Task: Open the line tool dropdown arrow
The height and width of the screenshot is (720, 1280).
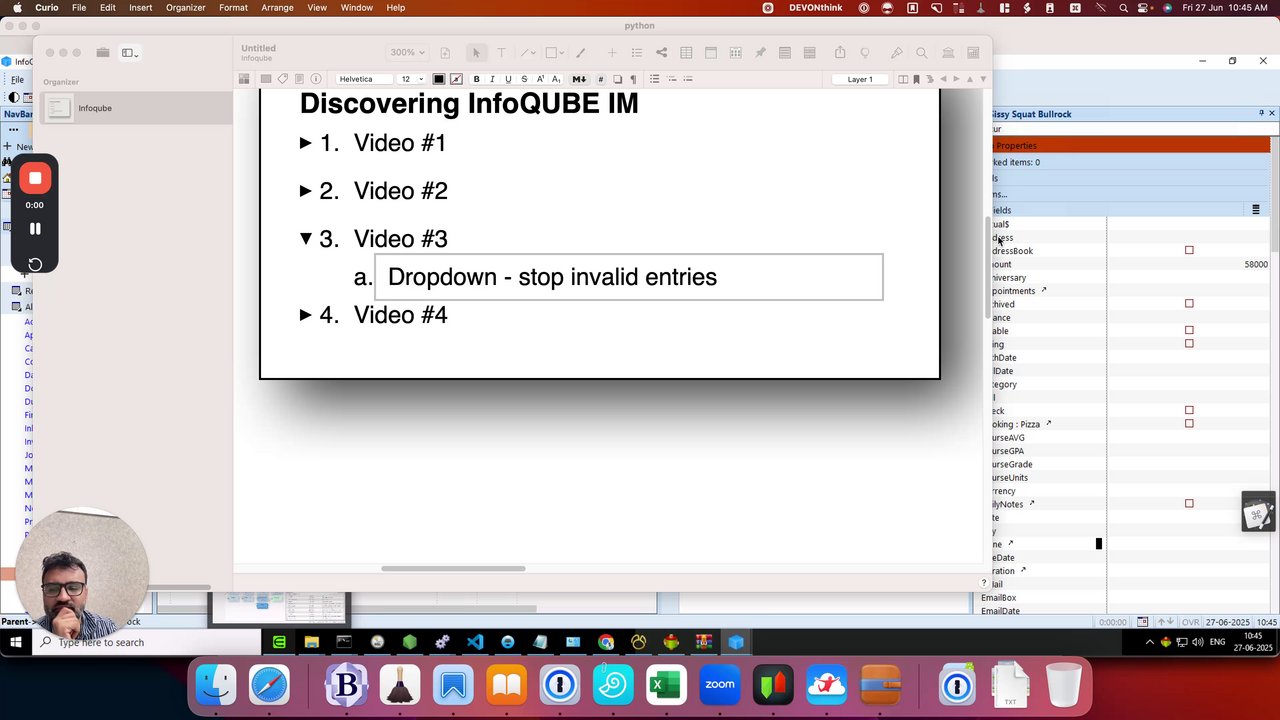Action: coord(534,53)
